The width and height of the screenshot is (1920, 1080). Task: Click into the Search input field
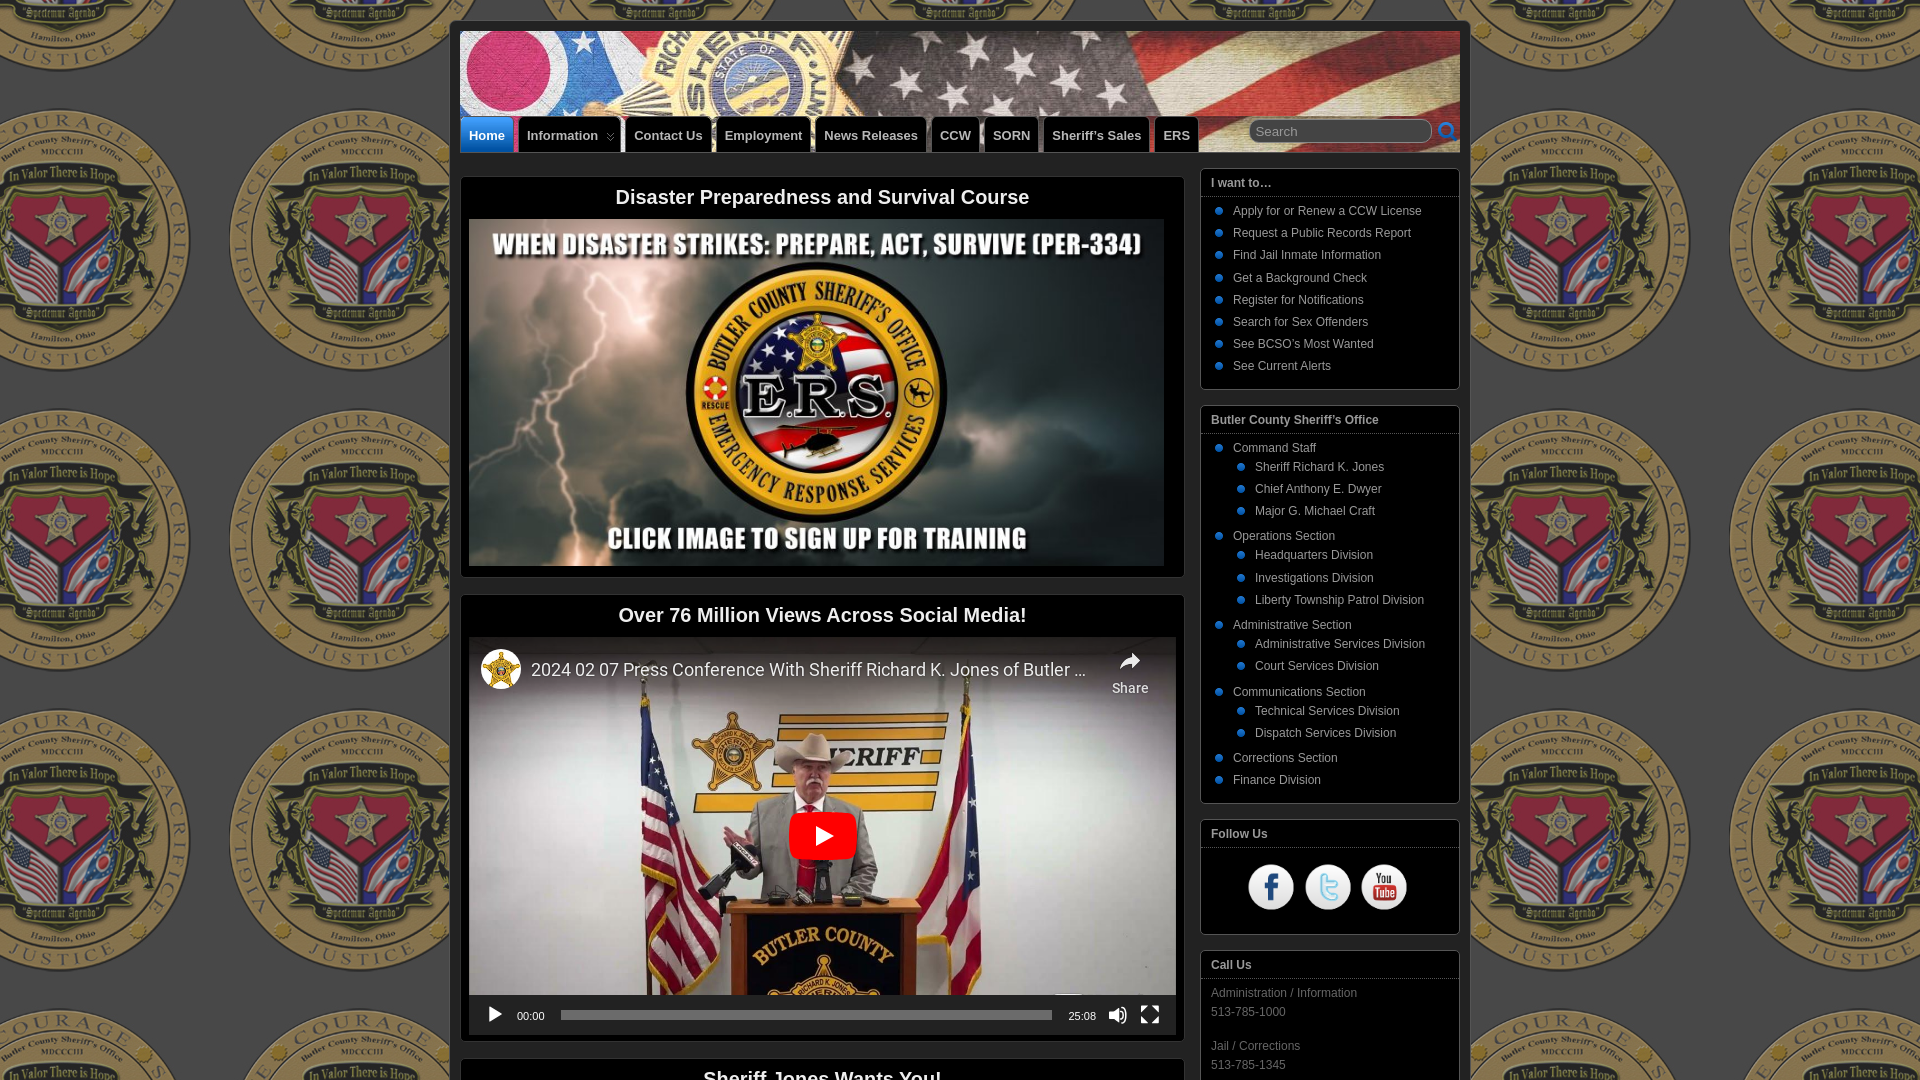pos(1340,131)
